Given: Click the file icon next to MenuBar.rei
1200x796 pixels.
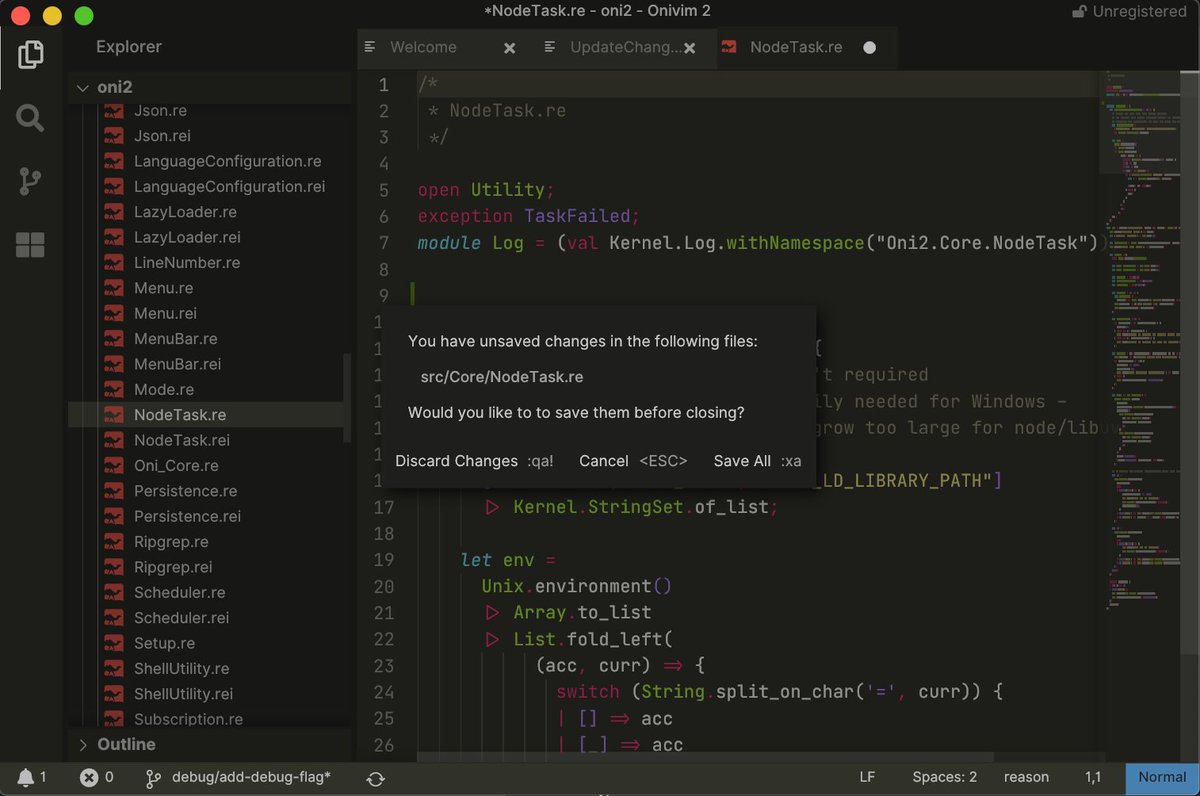Looking at the screenshot, I should (115, 364).
